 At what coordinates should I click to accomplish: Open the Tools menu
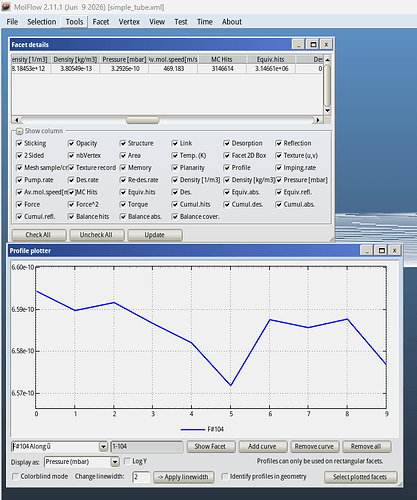(x=74, y=22)
